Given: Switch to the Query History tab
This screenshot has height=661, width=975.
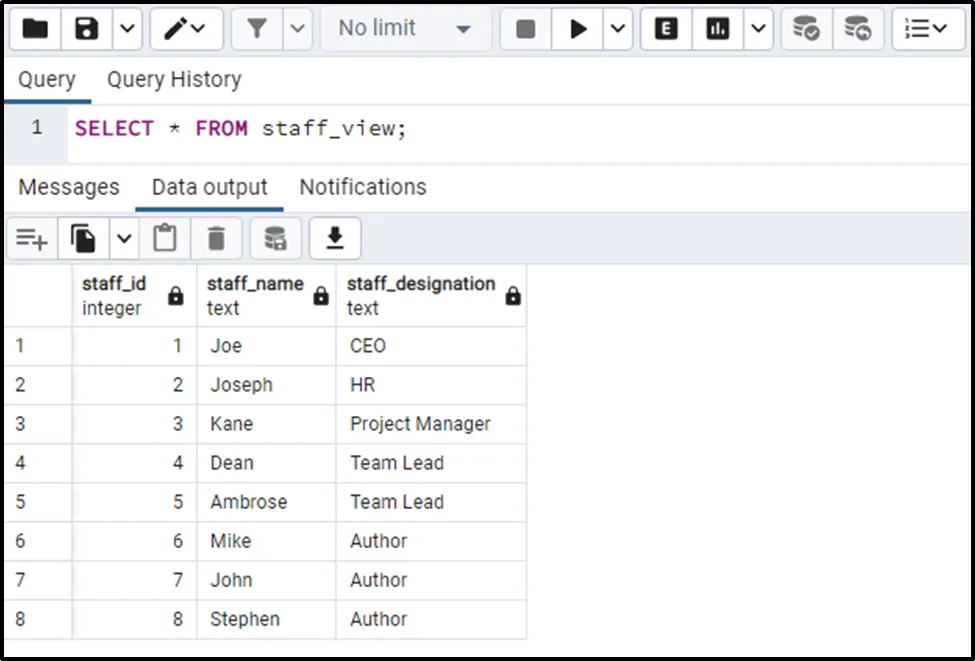Looking at the screenshot, I should pyautogui.click(x=174, y=79).
